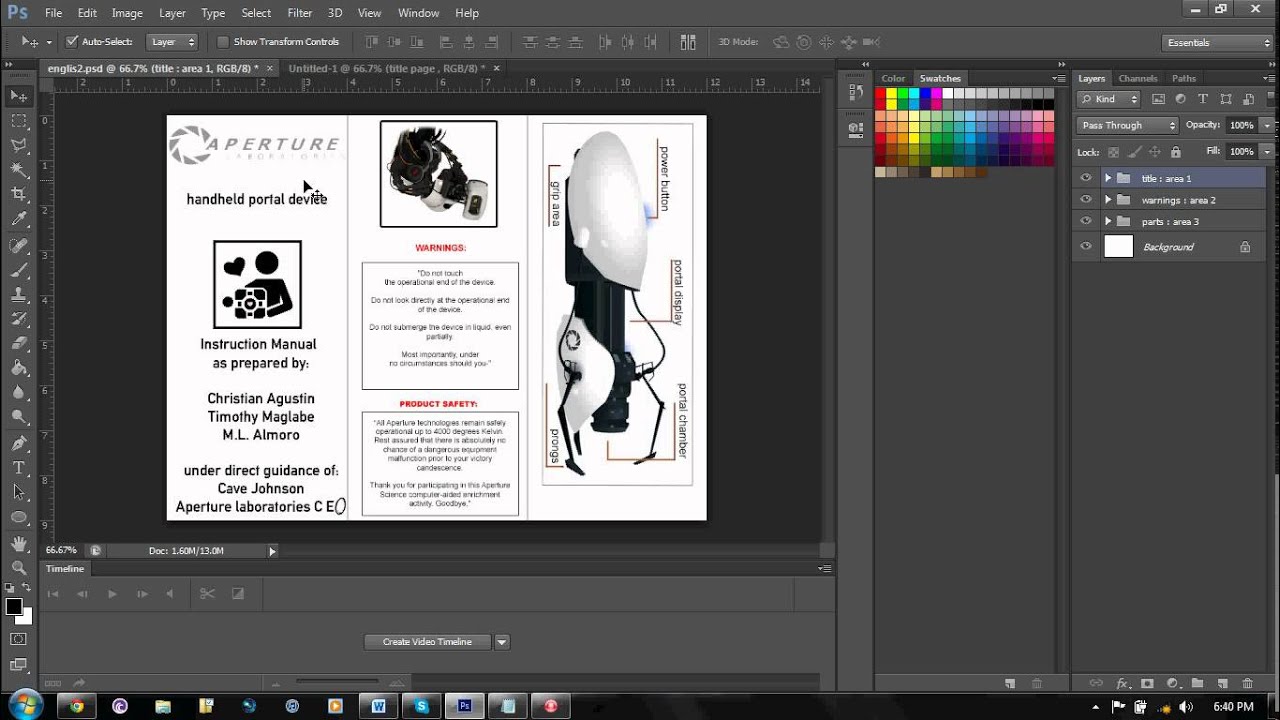Expand the 'parts : area 3' group

(x=1107, y=222)
